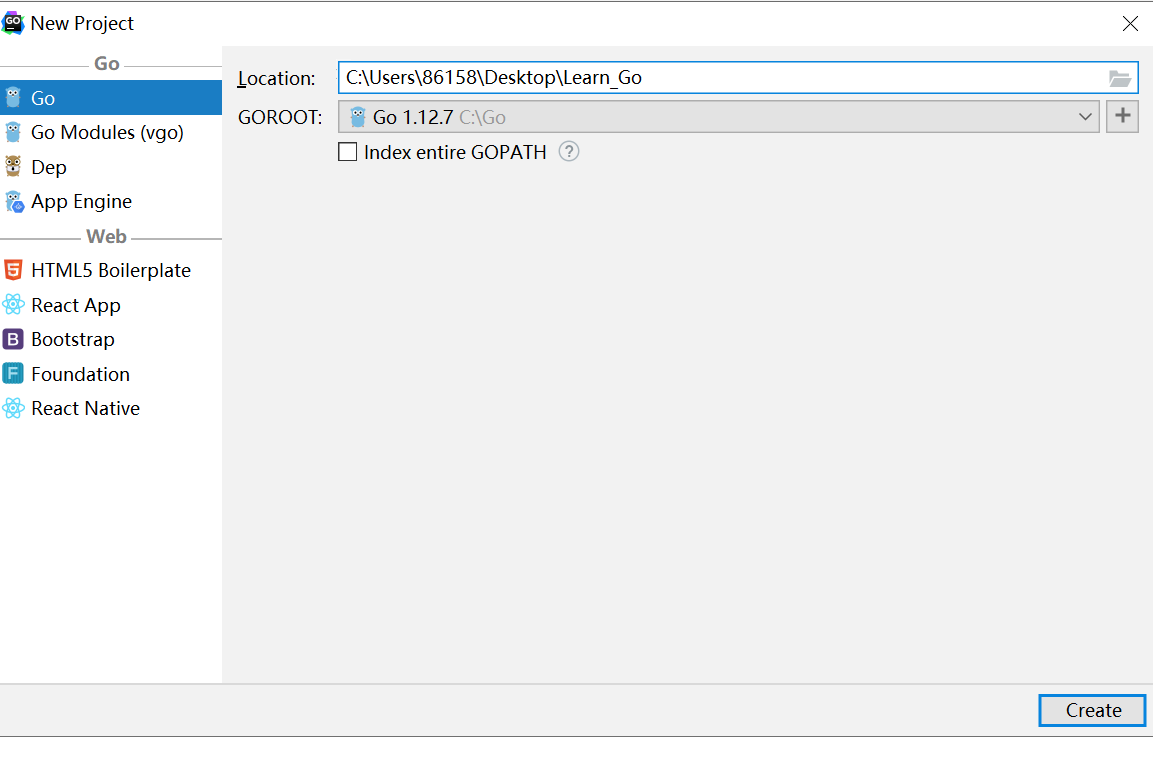Select the React Native template

tap(110, 409)
